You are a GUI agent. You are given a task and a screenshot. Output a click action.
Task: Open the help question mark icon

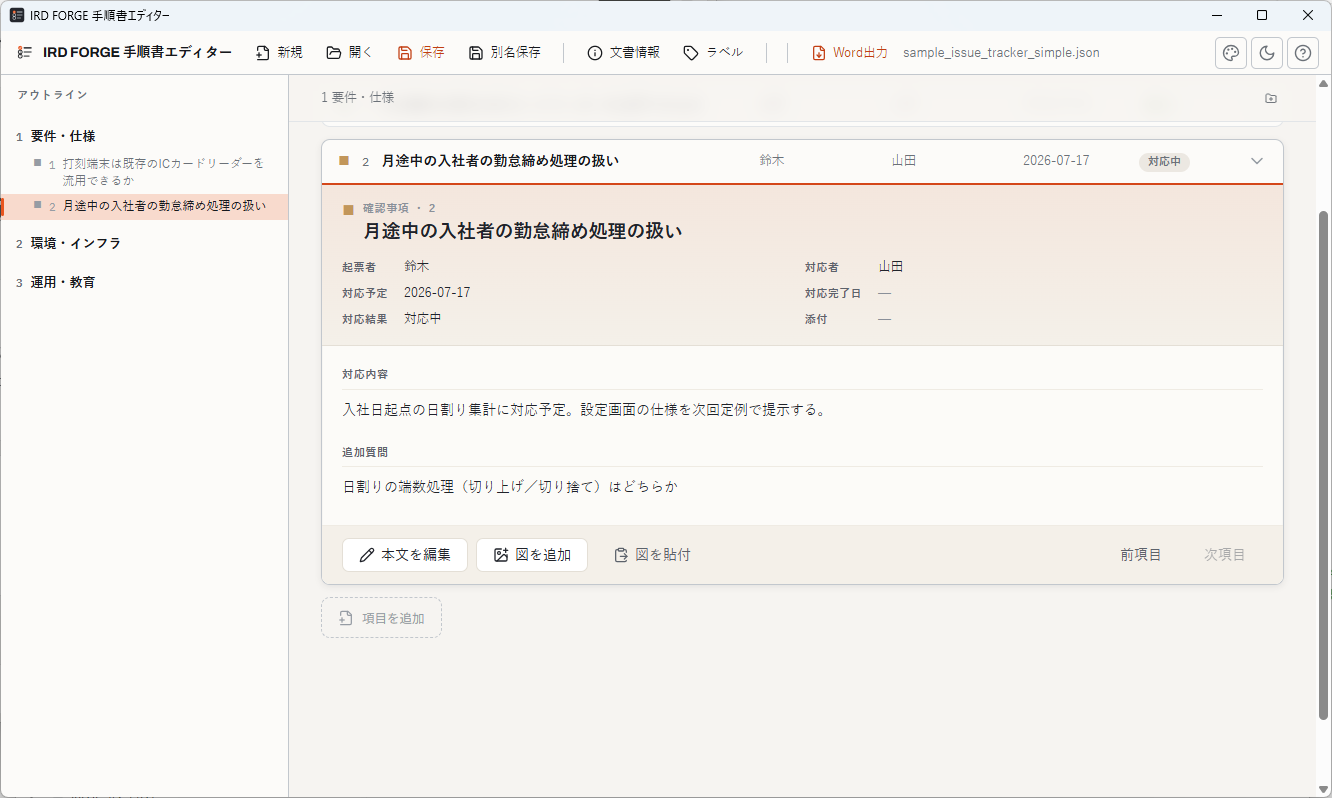click(x=1302, y=53)
